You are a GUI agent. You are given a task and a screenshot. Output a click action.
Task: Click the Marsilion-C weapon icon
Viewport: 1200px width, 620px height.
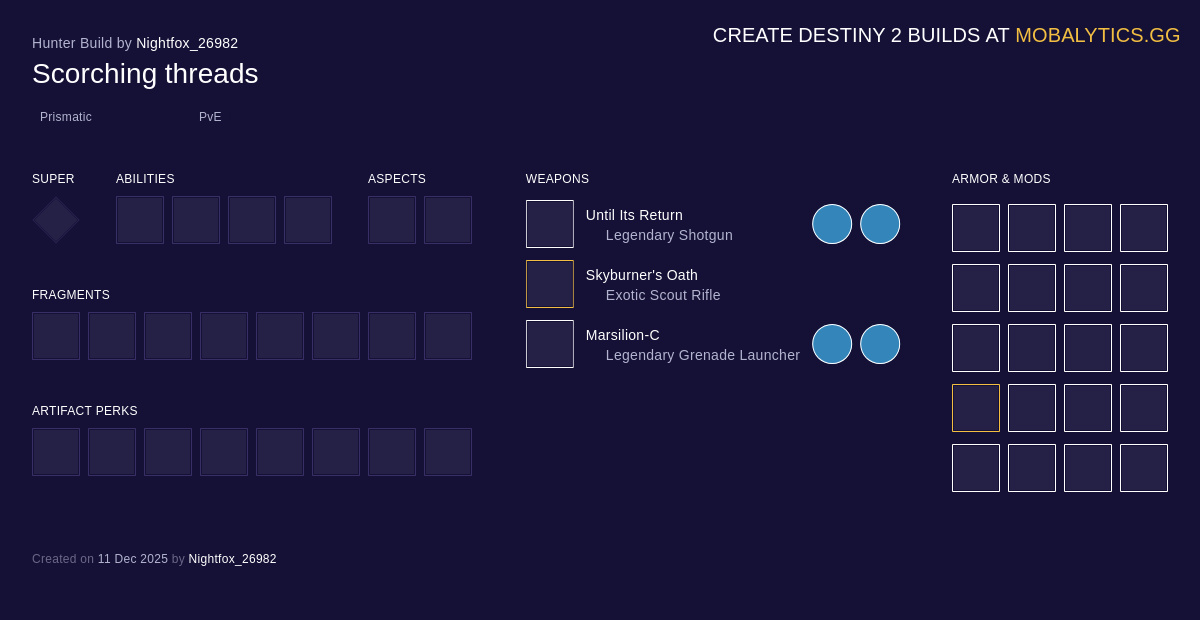click(550, 344)
